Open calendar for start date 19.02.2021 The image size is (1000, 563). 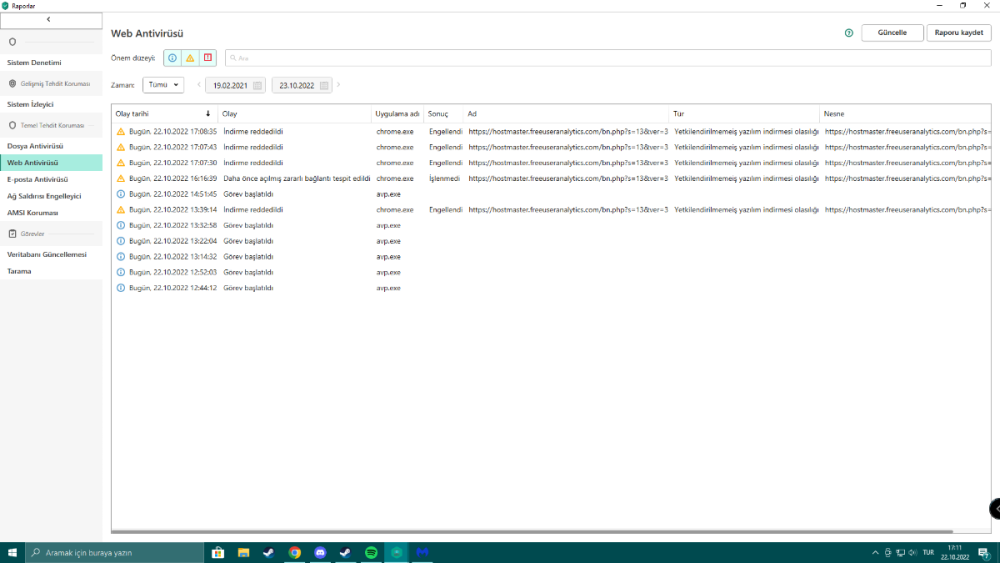(257, 85)
